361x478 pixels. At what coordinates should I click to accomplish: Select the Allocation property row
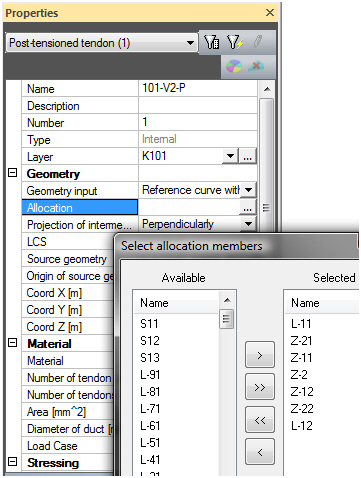[80, 207]
